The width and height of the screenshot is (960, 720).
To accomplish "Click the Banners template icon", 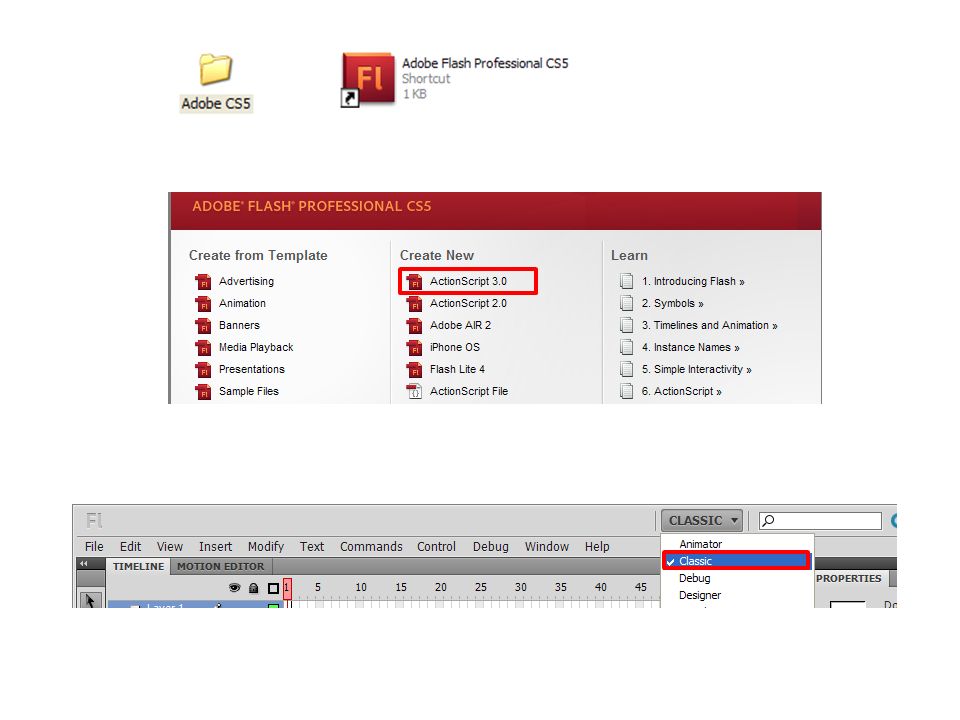I will [x=203, y=326].
